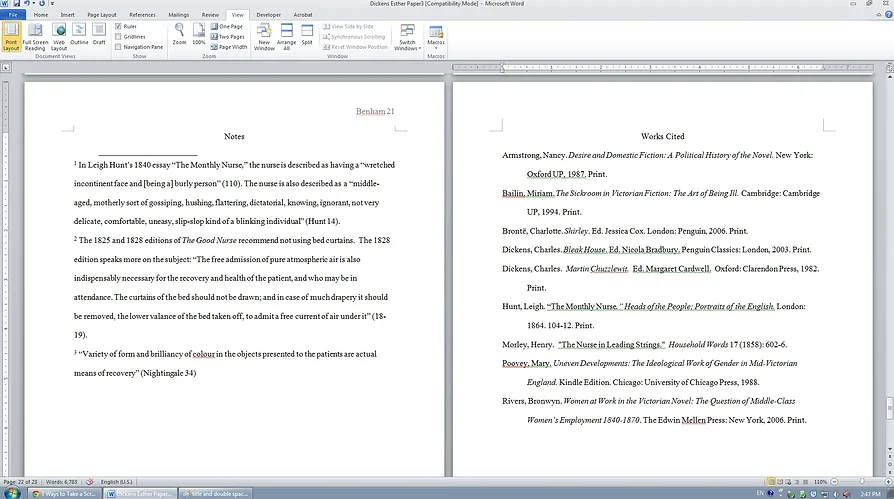Show Two Pages zoom
Screen dimensions: 894x499
click(227, 36)
